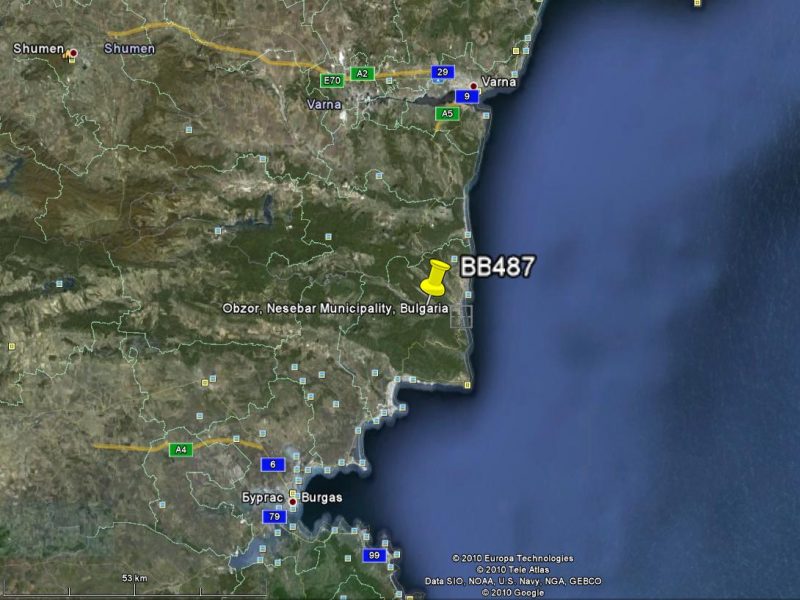Click the 2010 Google copyright text
800x600 pixels.
(512, 592)
